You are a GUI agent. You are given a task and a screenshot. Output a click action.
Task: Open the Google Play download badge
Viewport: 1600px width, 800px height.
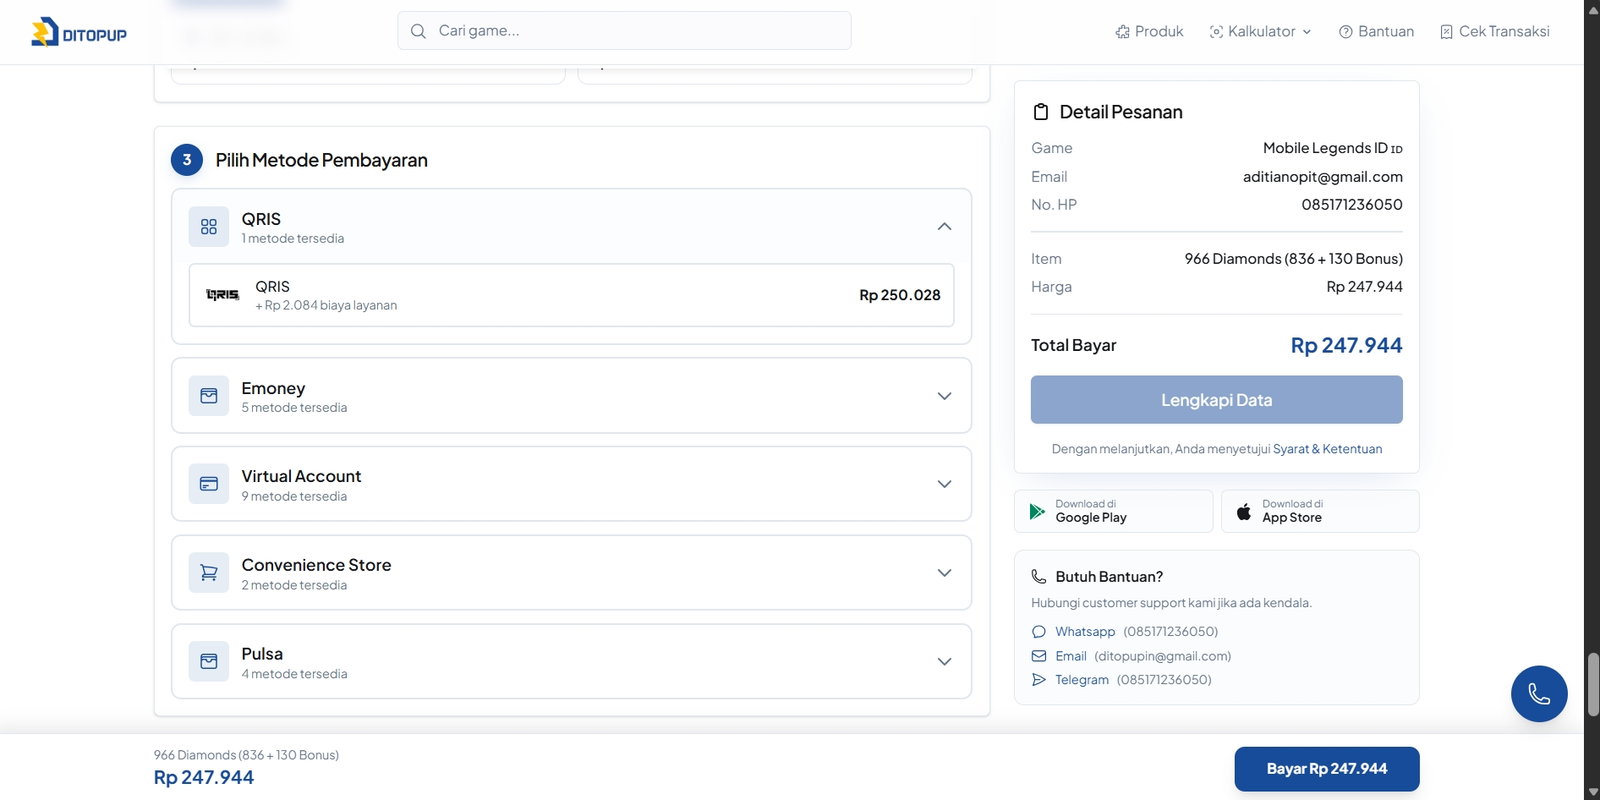[1113, 511]
